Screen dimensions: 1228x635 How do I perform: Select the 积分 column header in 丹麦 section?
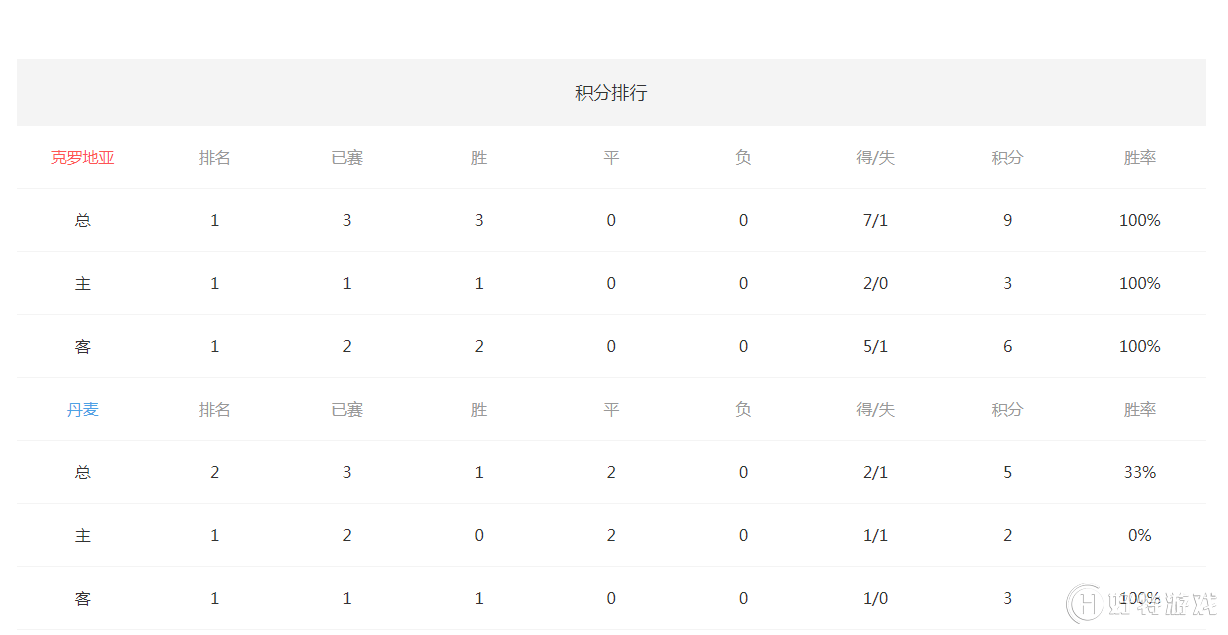coord(1007,410)
